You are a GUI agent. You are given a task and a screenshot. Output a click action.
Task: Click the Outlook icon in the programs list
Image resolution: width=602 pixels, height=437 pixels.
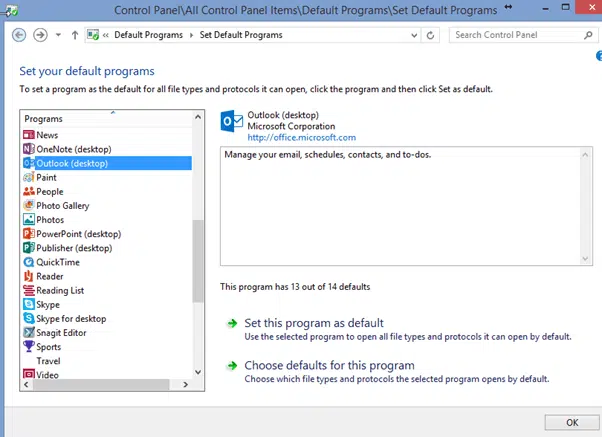29,163
